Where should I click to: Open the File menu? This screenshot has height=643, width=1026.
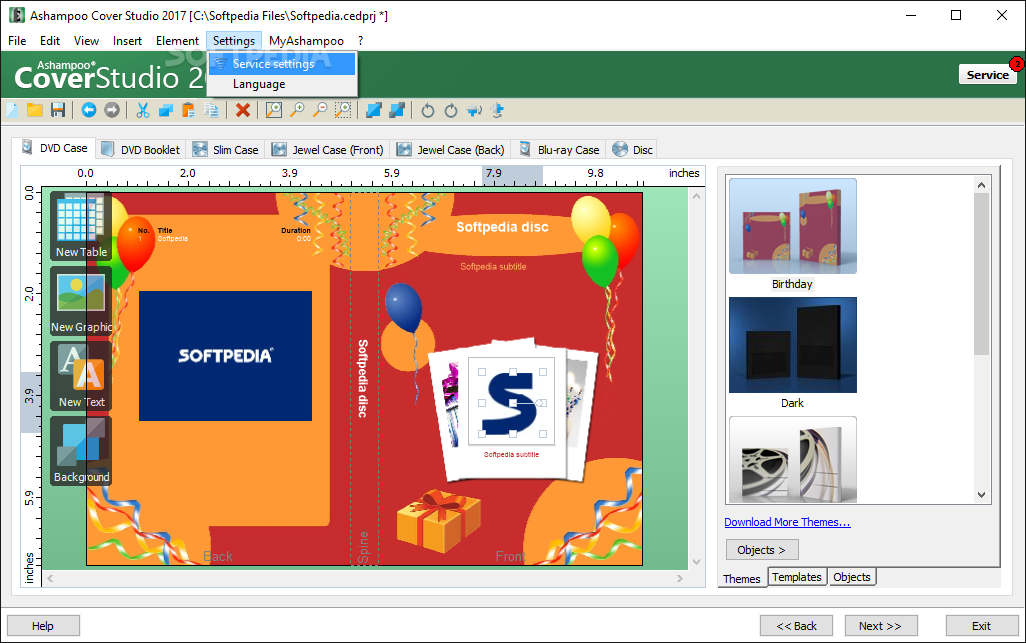point(17,41)
